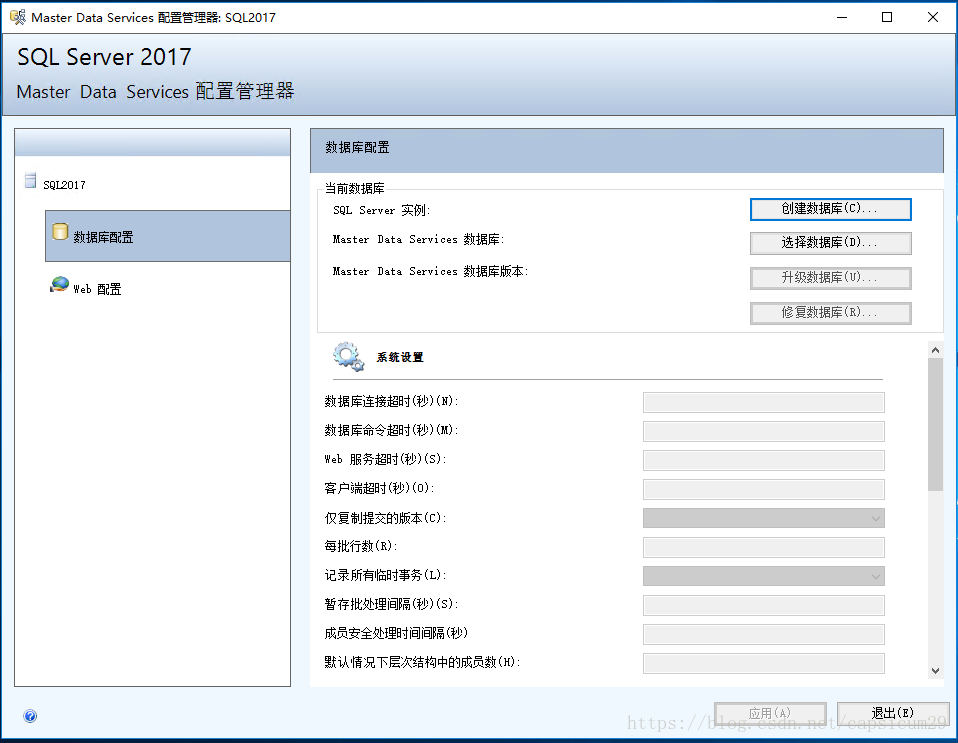Click the 默认情况下层次结构中的成员数 input field
This screenshot has height=743, width=958.
(764, 664)
